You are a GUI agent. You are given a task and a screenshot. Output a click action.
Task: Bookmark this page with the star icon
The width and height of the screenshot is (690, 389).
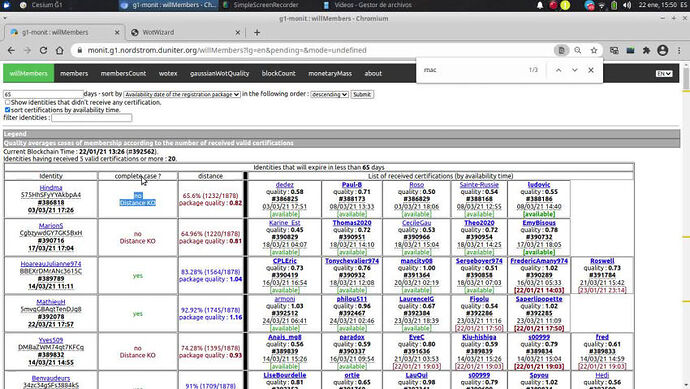pos(594,51)
